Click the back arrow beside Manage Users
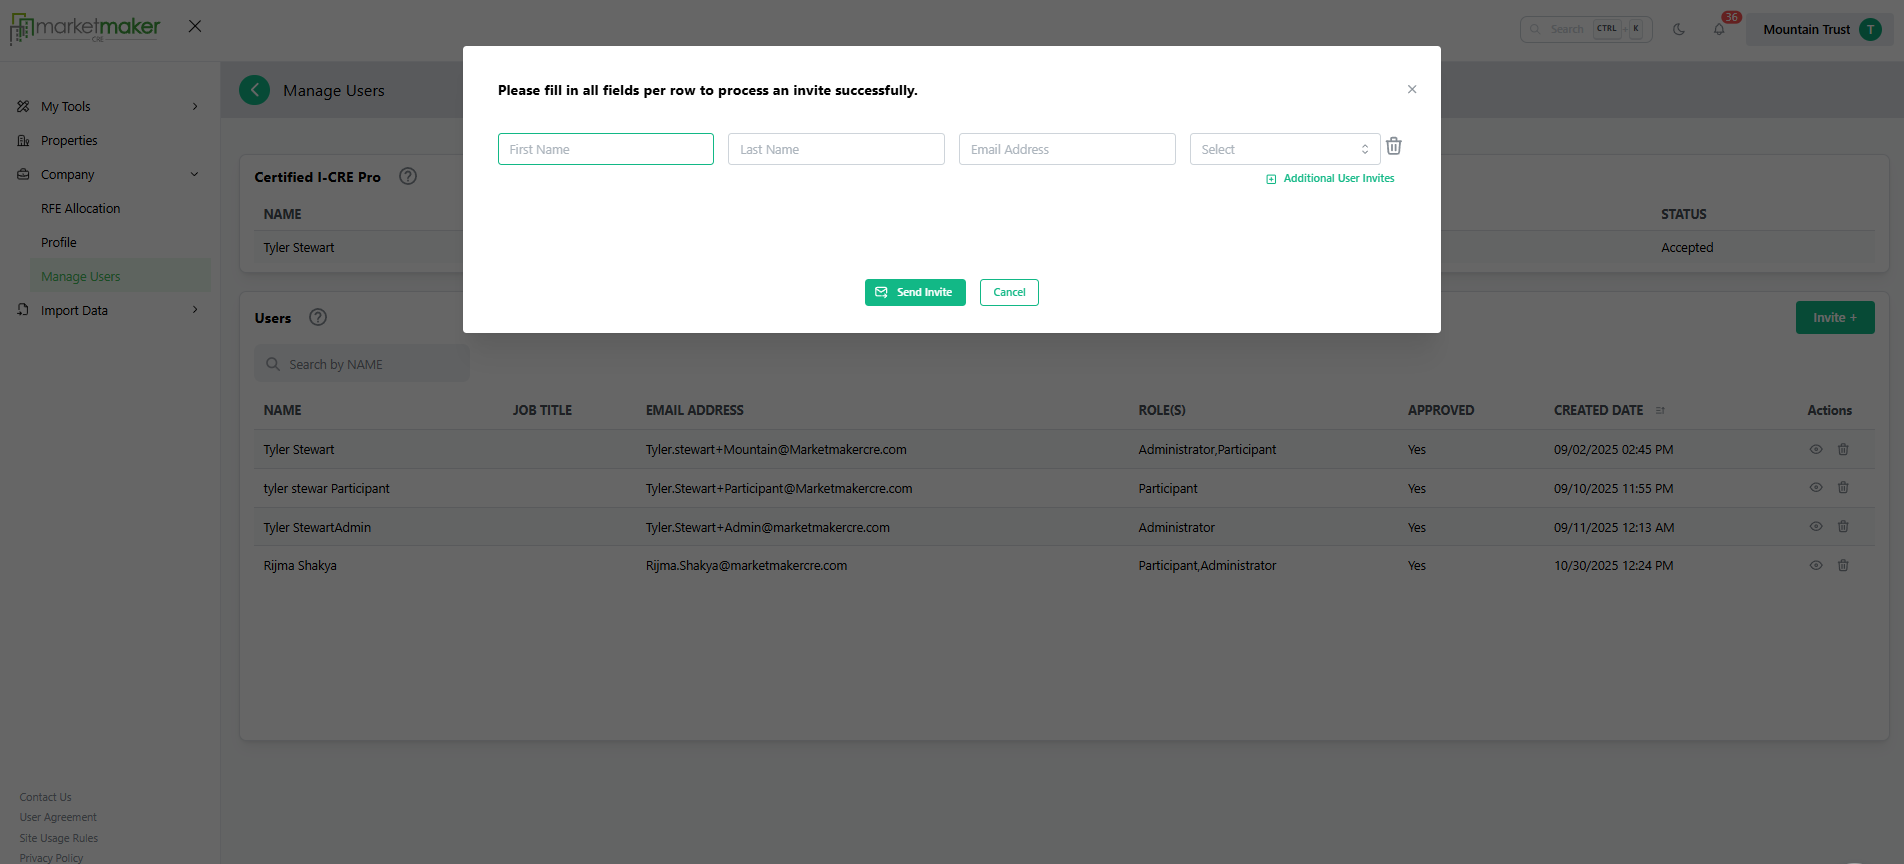The height and width of the screenshot is (864, 1904). (x=255, y=90)
